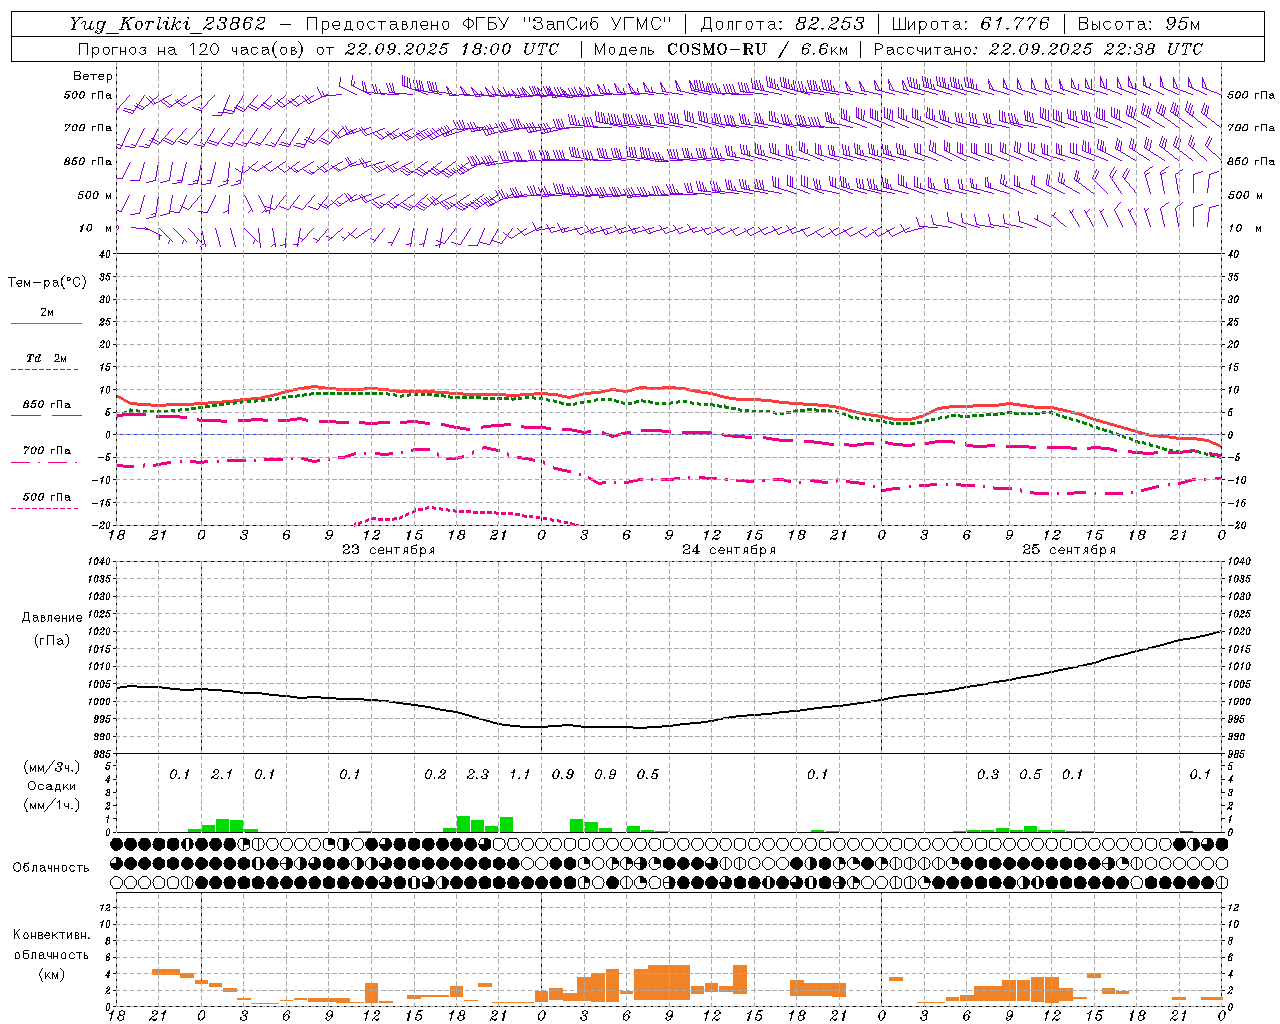Click the '(мм/3ч.)' unit label
The width and height of the screenshot is (1280, 1024).
[51, 767]
